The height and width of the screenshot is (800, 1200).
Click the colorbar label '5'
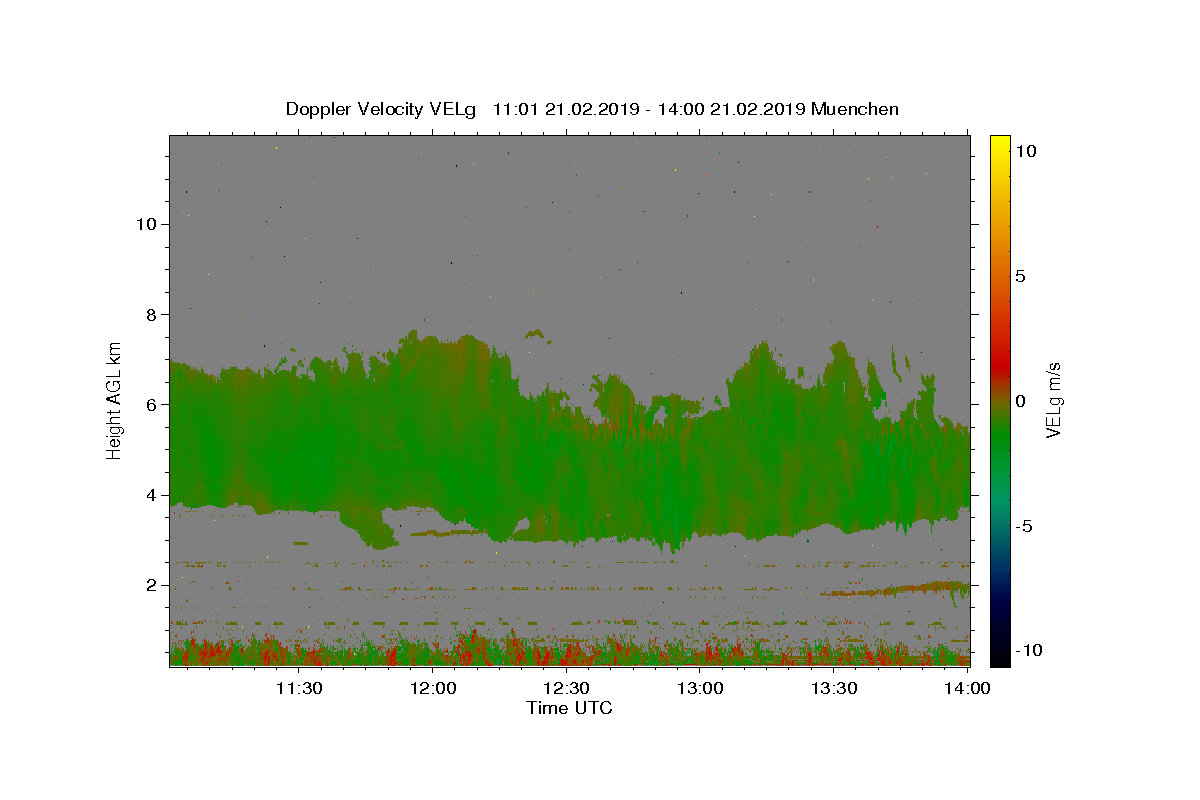click(1020, 276)
